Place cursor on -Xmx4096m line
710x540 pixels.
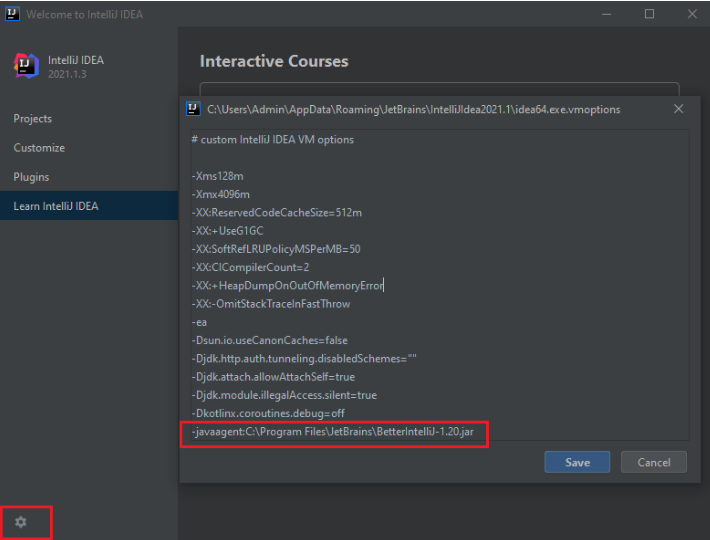click(x=221, y=194)
